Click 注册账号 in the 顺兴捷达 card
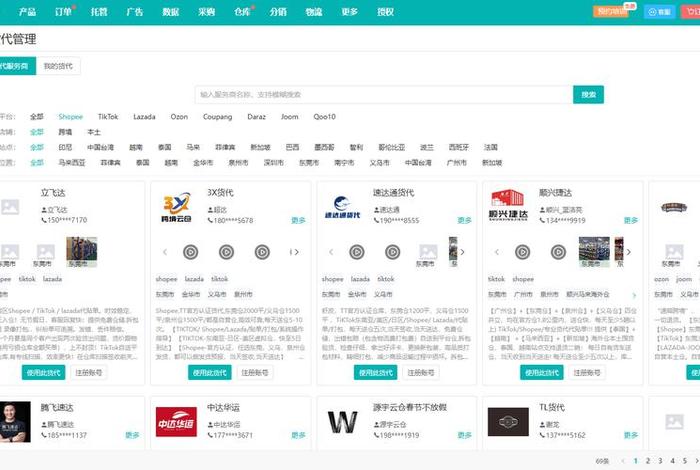The width and height of the screenshot is (700, 470). pyautogui.click(x=587, y=373)
